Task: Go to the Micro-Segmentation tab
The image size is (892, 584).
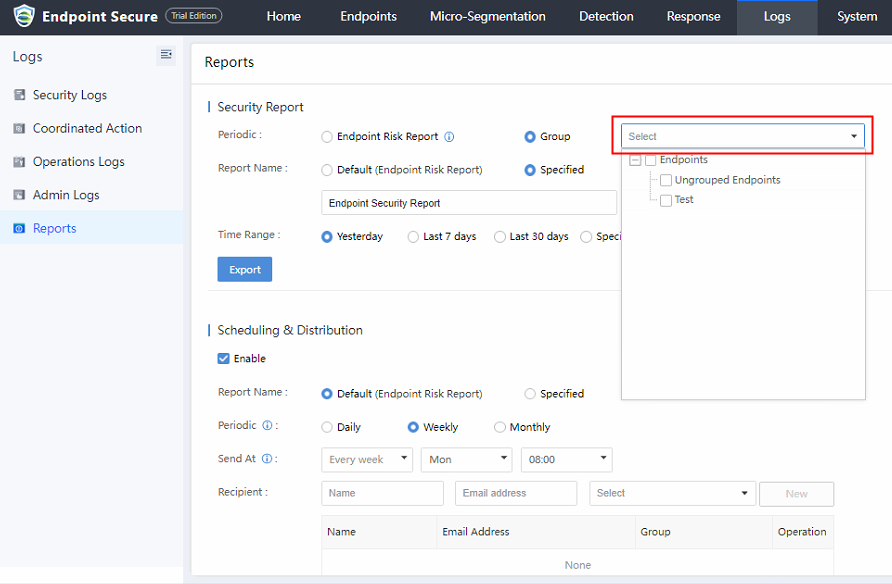Action: click(487, 17)
